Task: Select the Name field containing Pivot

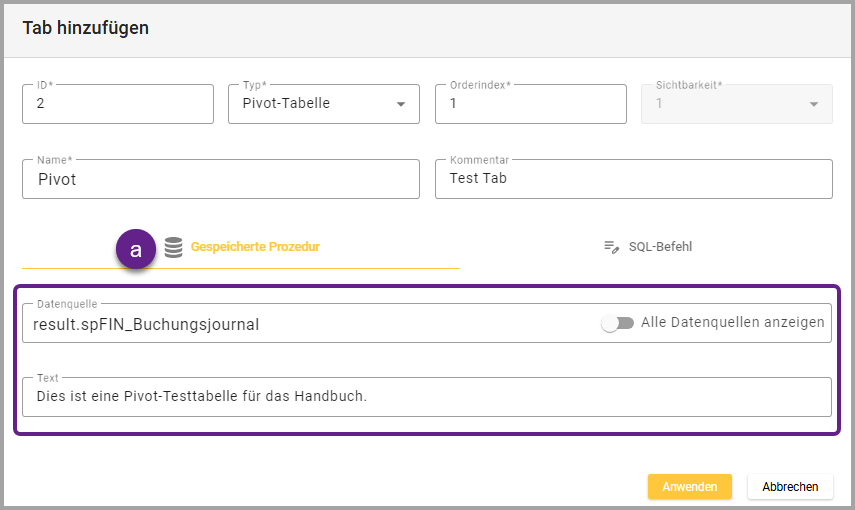Action: click(x=220, y=180)
